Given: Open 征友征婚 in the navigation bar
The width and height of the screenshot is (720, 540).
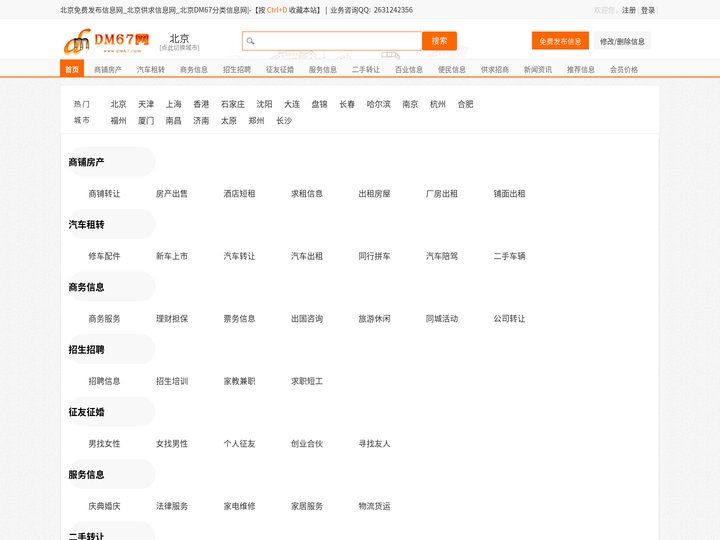Looking at the screenshot, I should [x=280, y=69].
